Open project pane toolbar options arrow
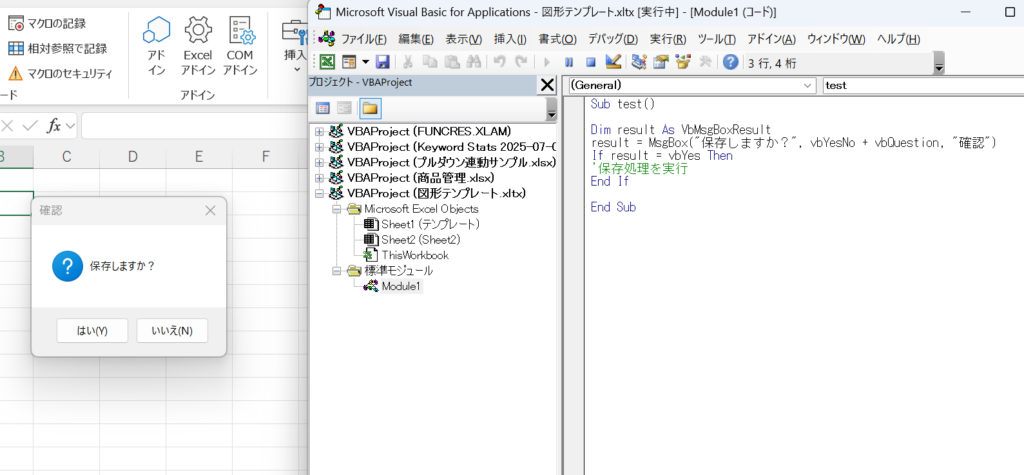1024x475 pixels. coord(551,109)
